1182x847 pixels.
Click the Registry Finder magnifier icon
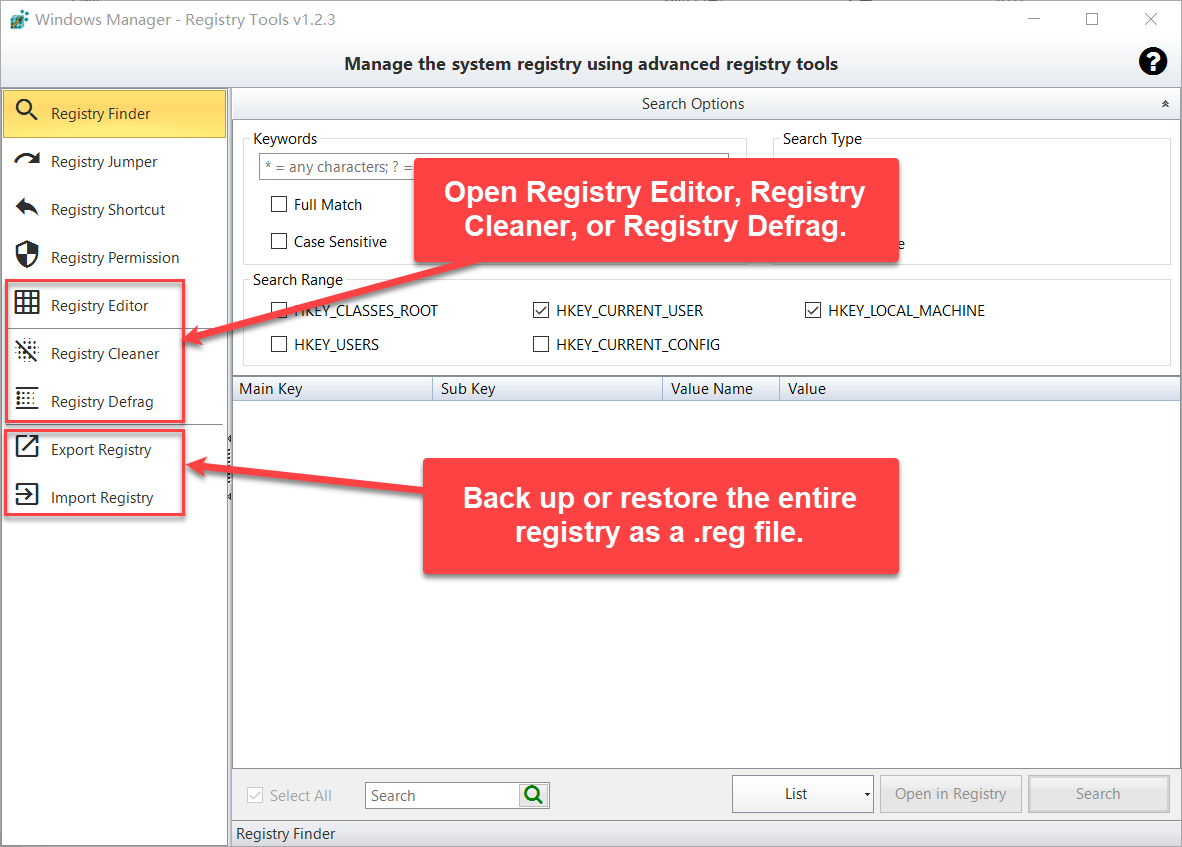[x=26, y=110]
